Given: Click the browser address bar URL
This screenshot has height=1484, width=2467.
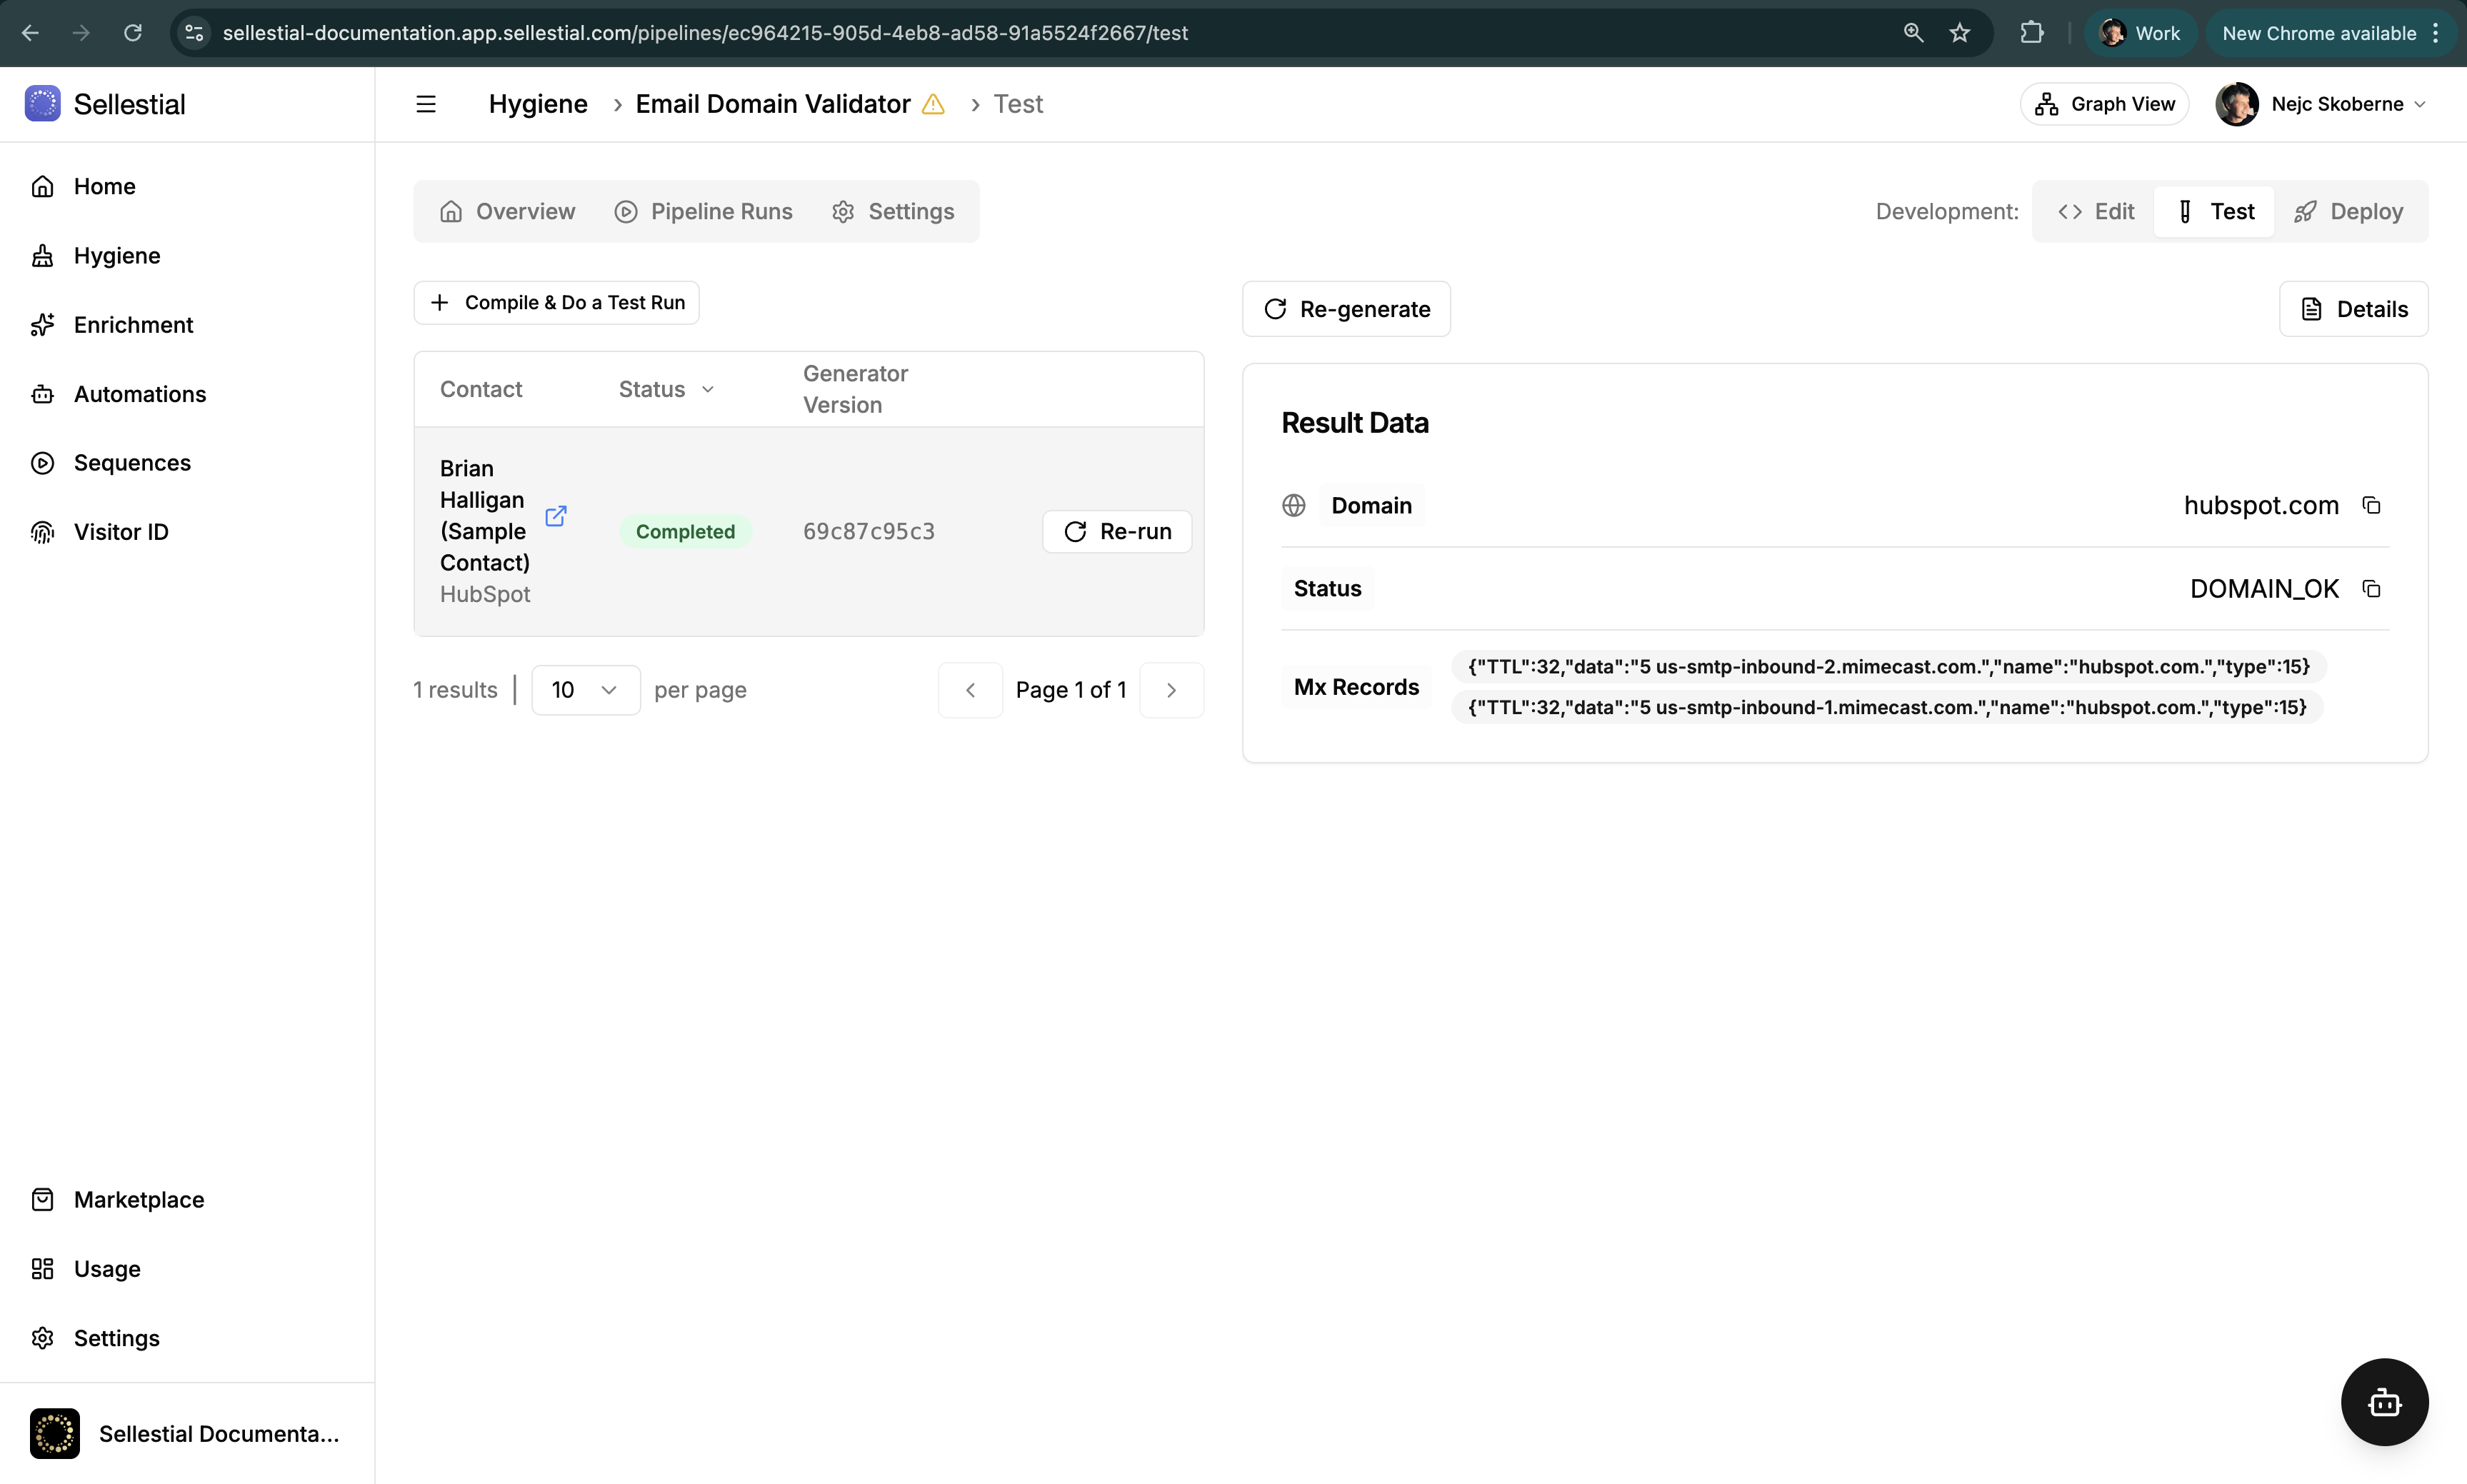Looking at the screenshot, I should point(704,33).
